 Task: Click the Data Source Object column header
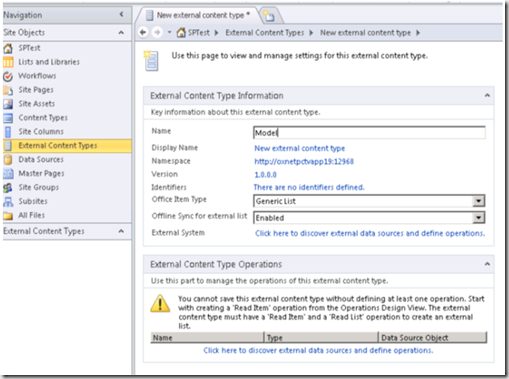pyautogui.click(x=433, y=338)
